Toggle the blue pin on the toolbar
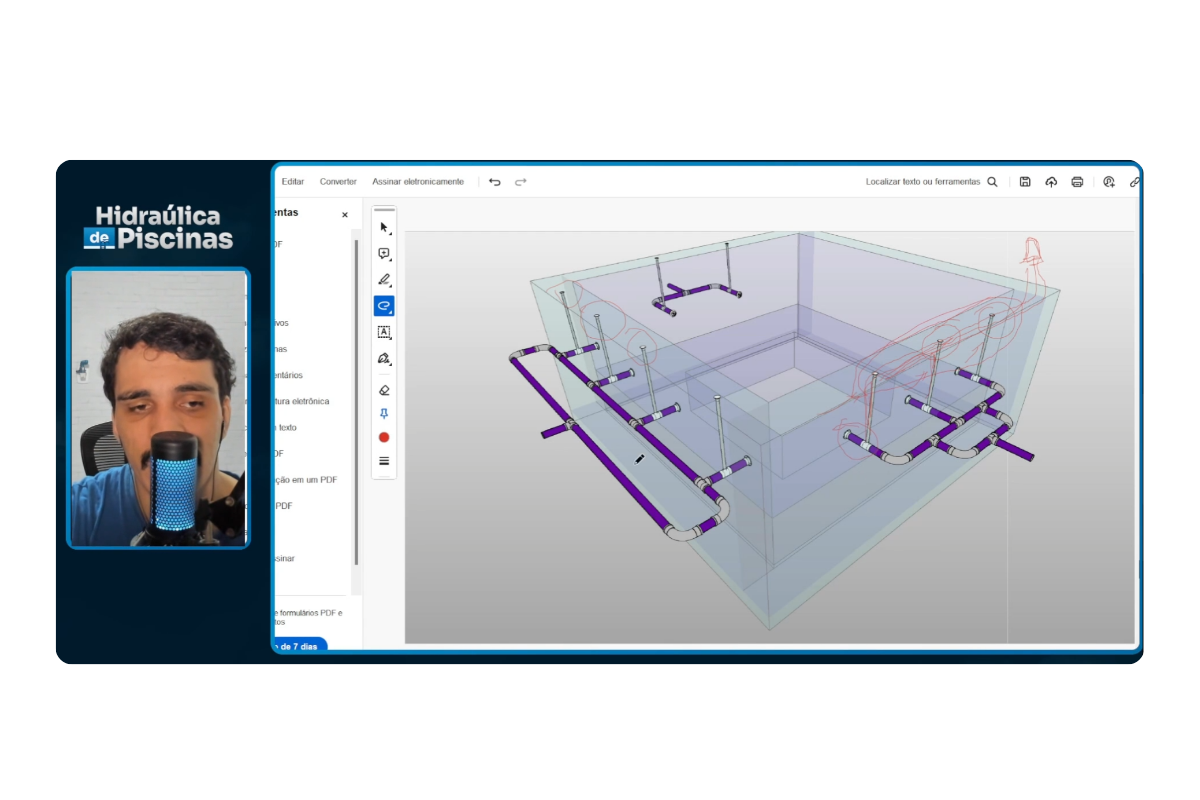This screenshot has height=800, width=1200. pyautogui.click(x=384, y=414)
